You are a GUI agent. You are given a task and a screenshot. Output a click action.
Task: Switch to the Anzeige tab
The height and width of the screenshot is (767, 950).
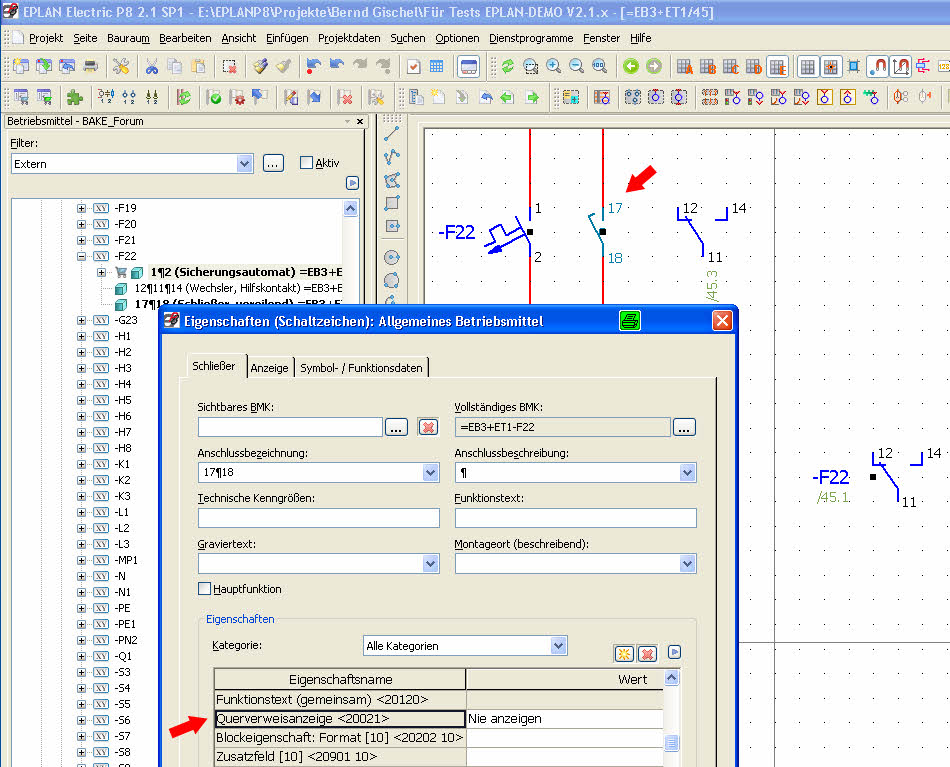269,368
